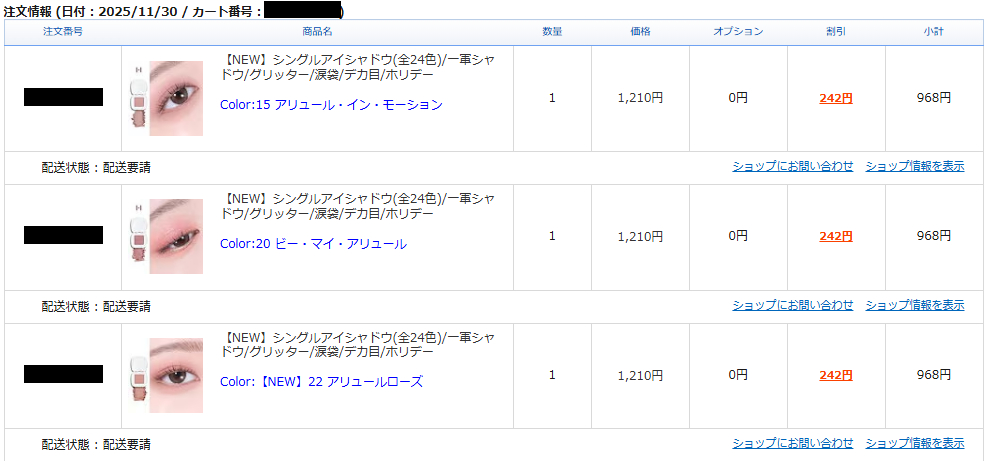This screenshot has height=461, width=987.
Task: Open thumbnail of Color:15 eyeshadow product
Action: (167, 98)
